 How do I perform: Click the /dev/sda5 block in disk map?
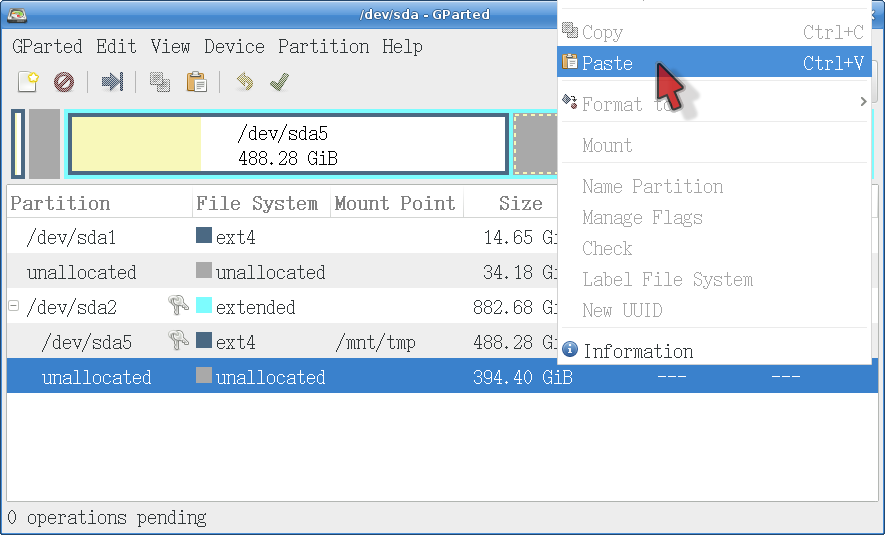click(x=287, y=144)
